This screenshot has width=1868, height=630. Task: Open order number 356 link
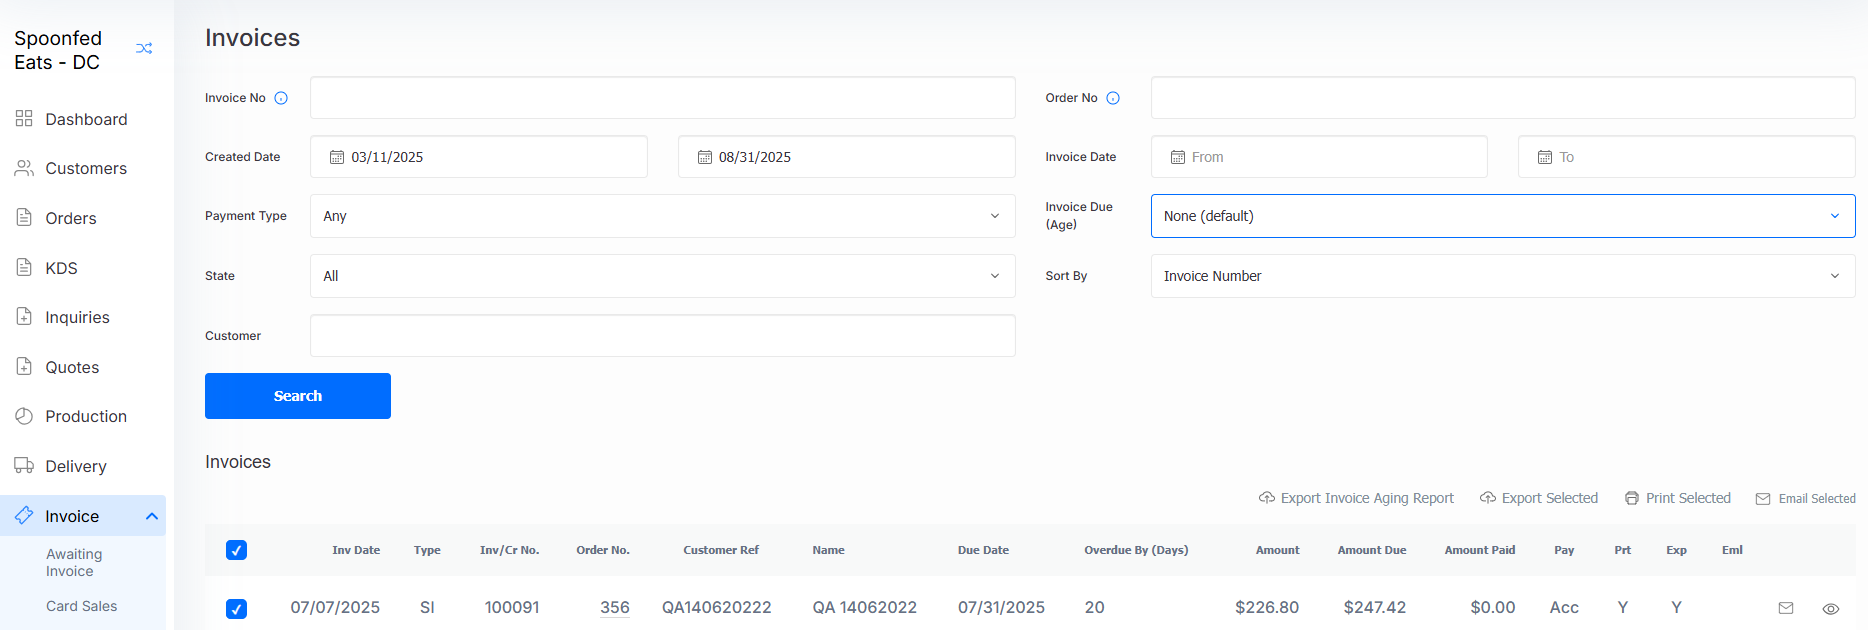click(615, 608)
